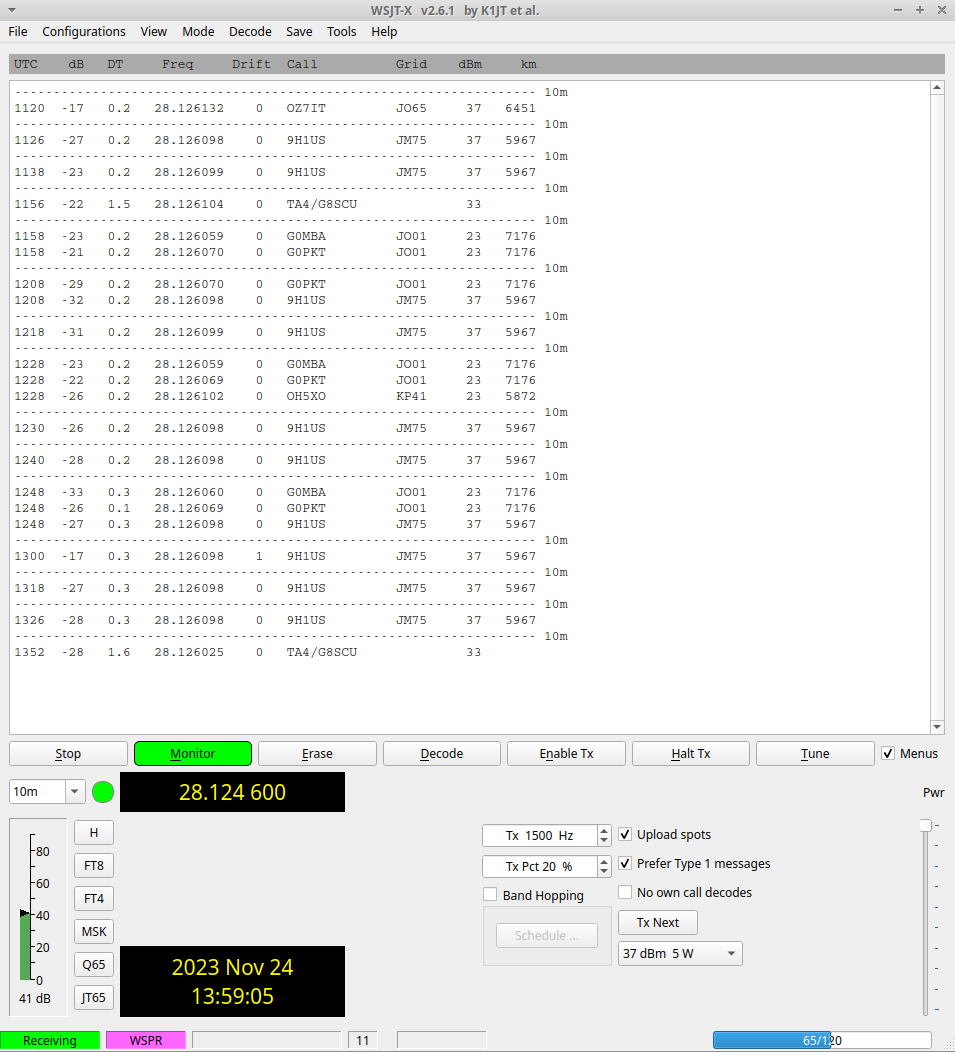Click the Tune button
The image size is (955, 1052).
tap(815, 753)
